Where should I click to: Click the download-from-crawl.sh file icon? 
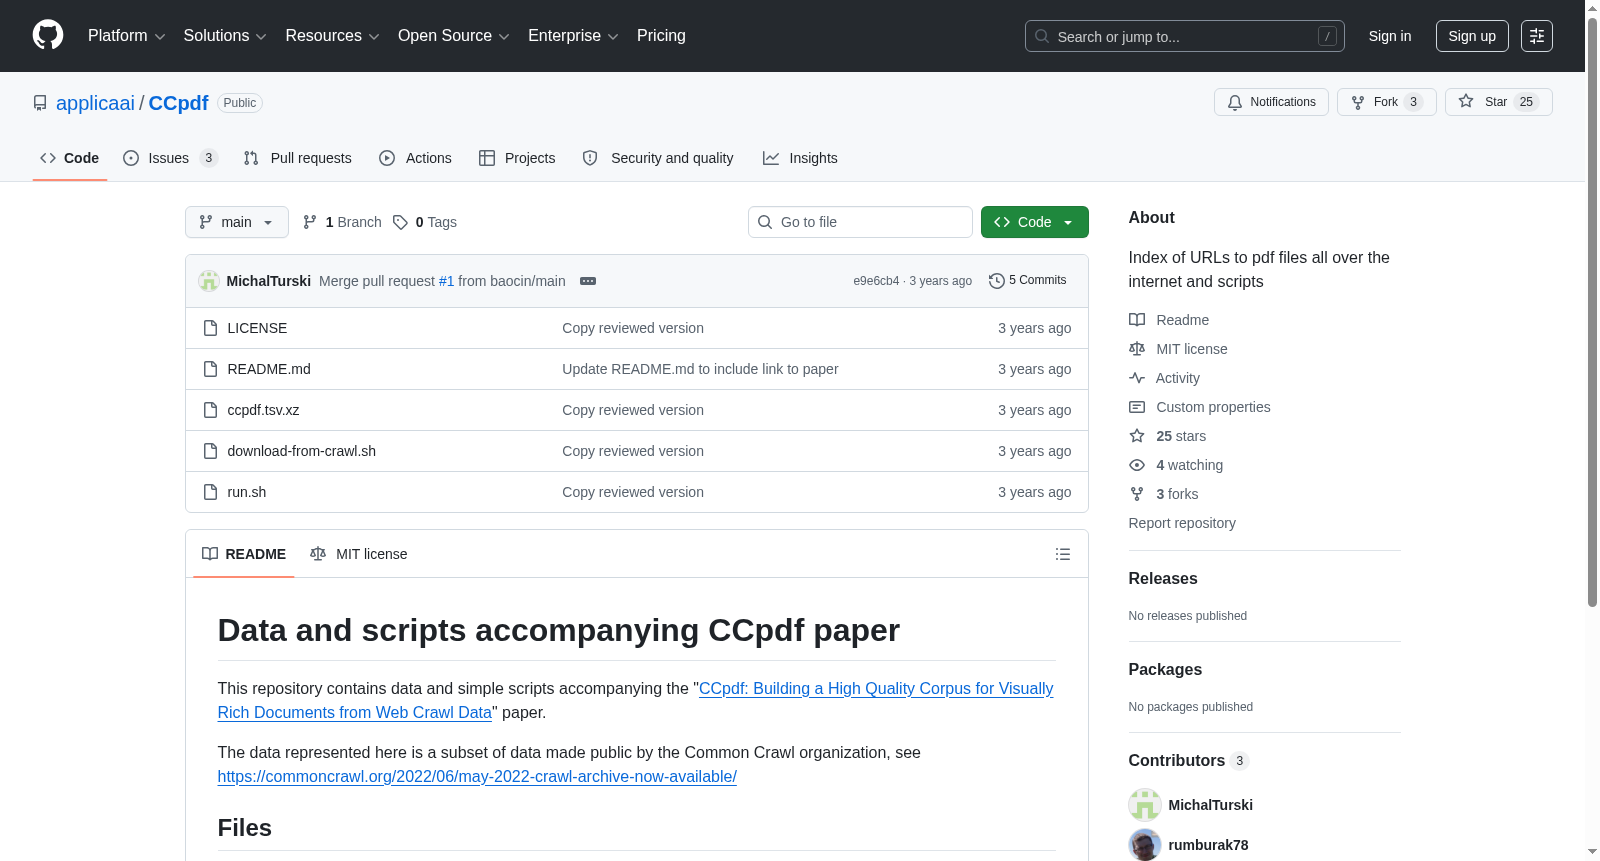tap(210, 451)
